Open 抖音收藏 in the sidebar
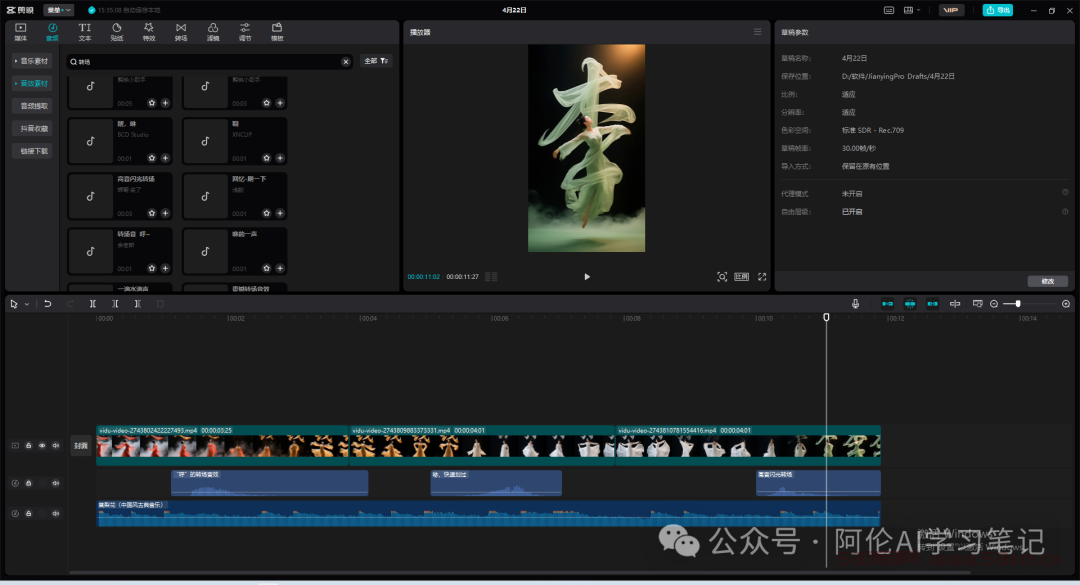1080x585 pixels. point(32,128)
